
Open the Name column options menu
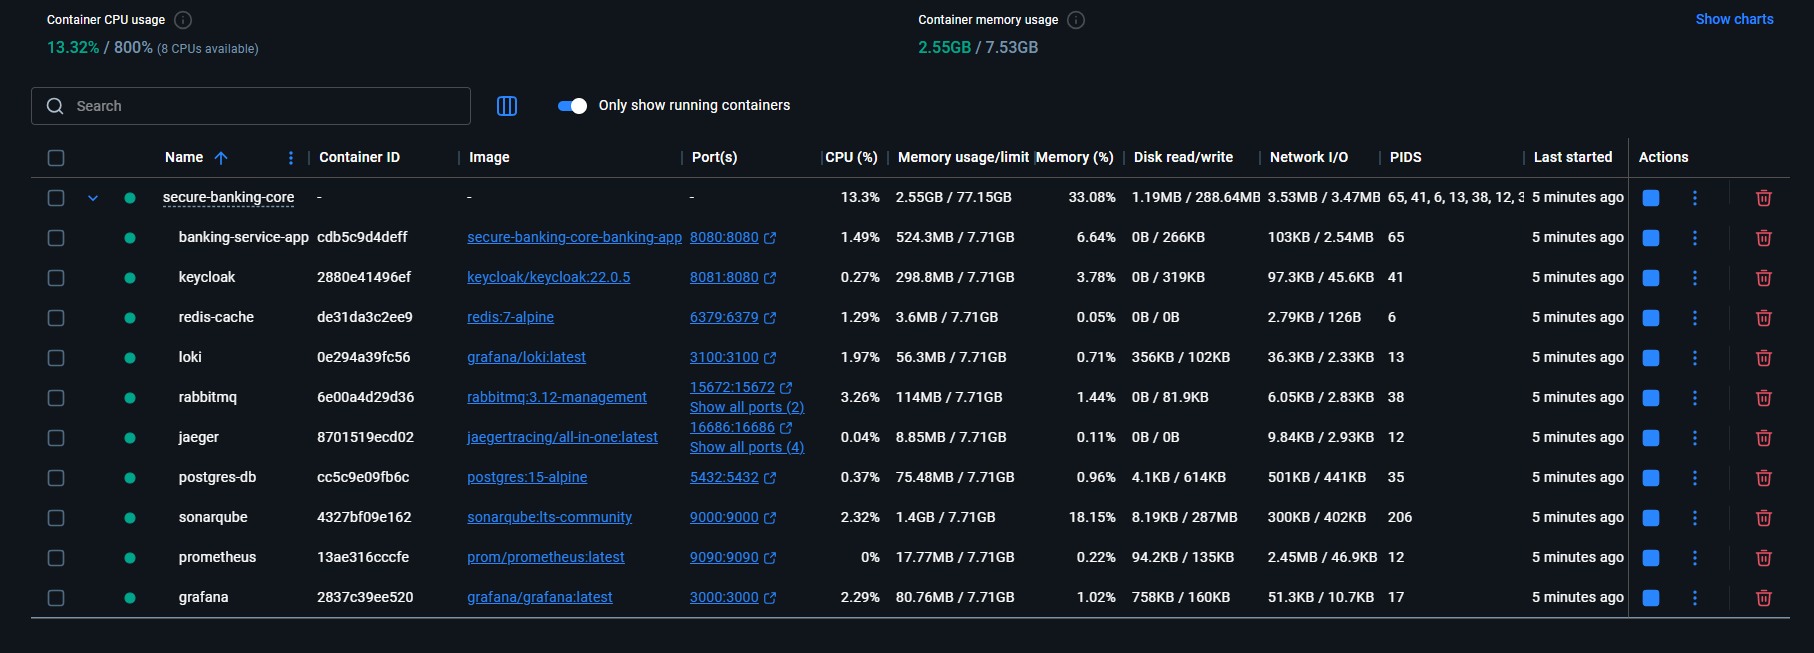pyautogui.click(x=291, y=158)
